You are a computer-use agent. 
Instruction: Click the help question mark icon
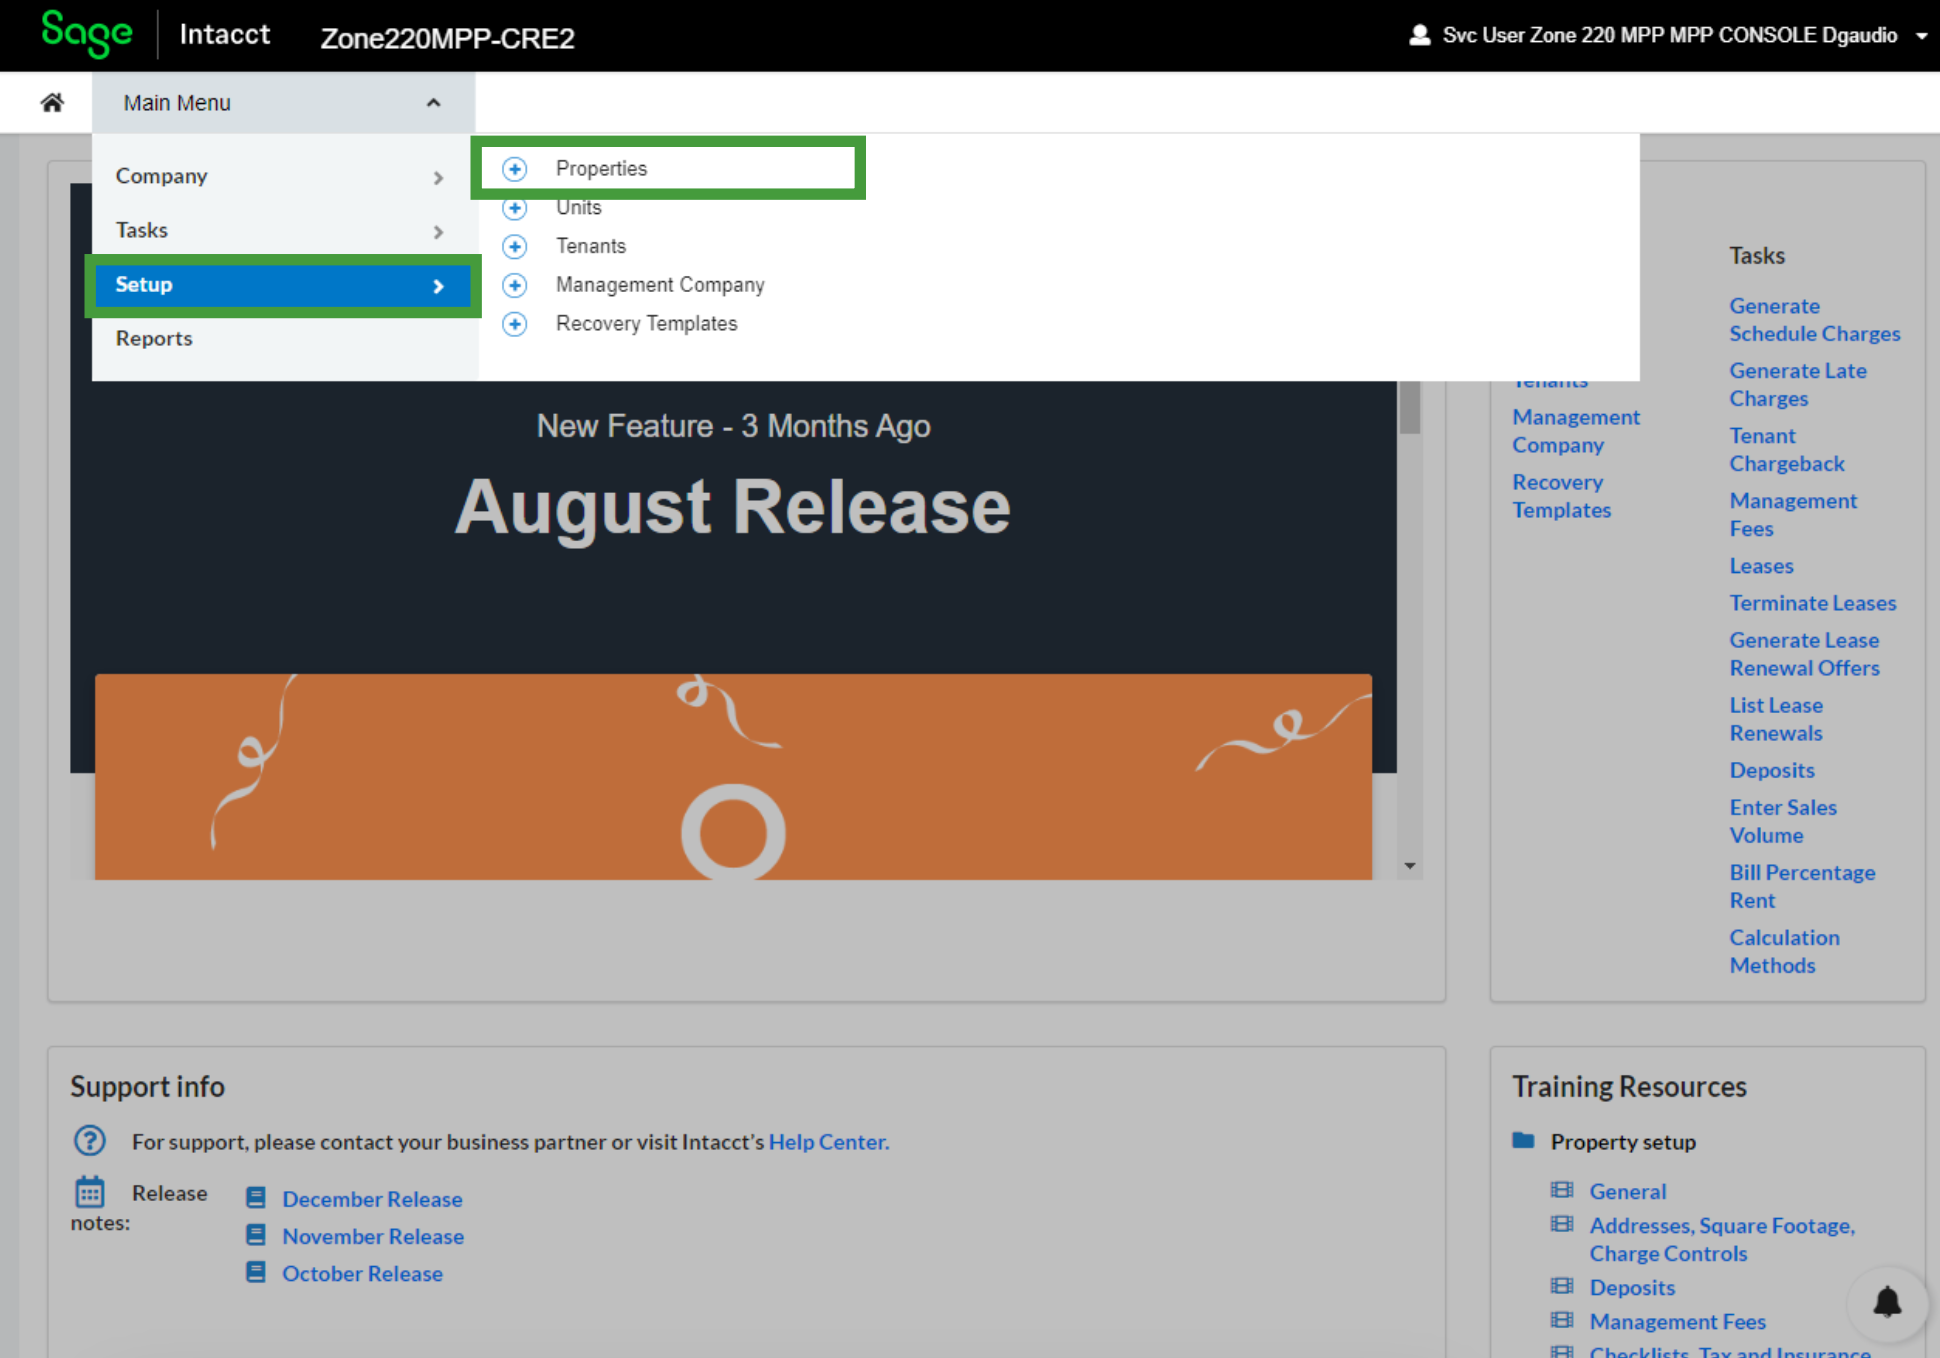[x=90, y=1140]
